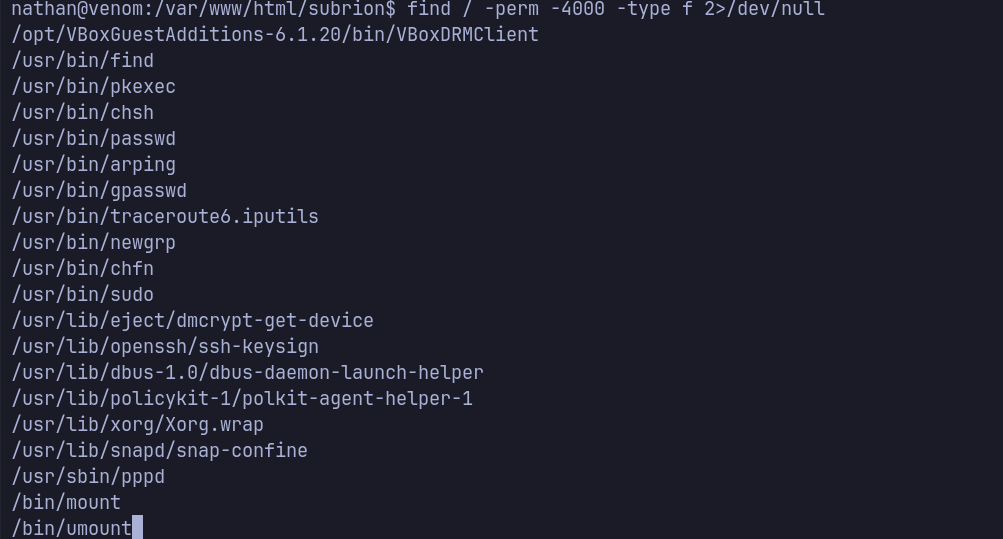Click the /usr/bin/find output line
Screen dimensions: 1003x539
pyautogui.click(x=83, y=61)
